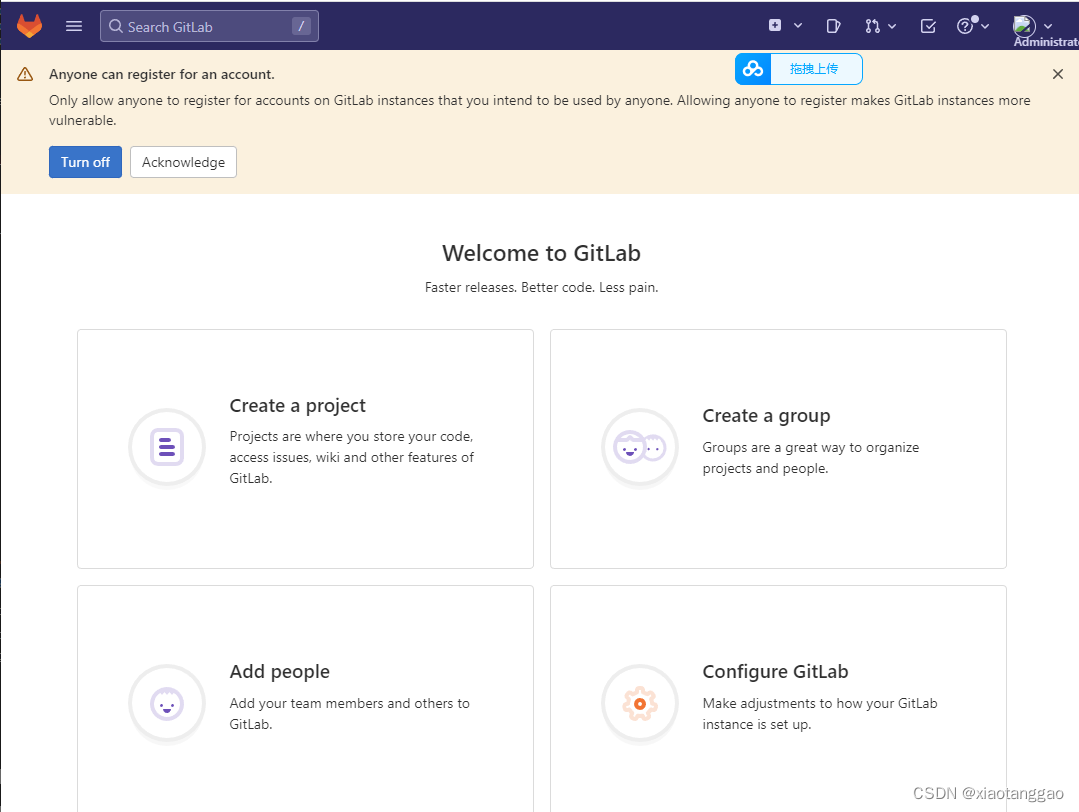This screenshot has height=812, width=1079.
Task: Click inside the Search GitLab field
Action: (200, 26)
